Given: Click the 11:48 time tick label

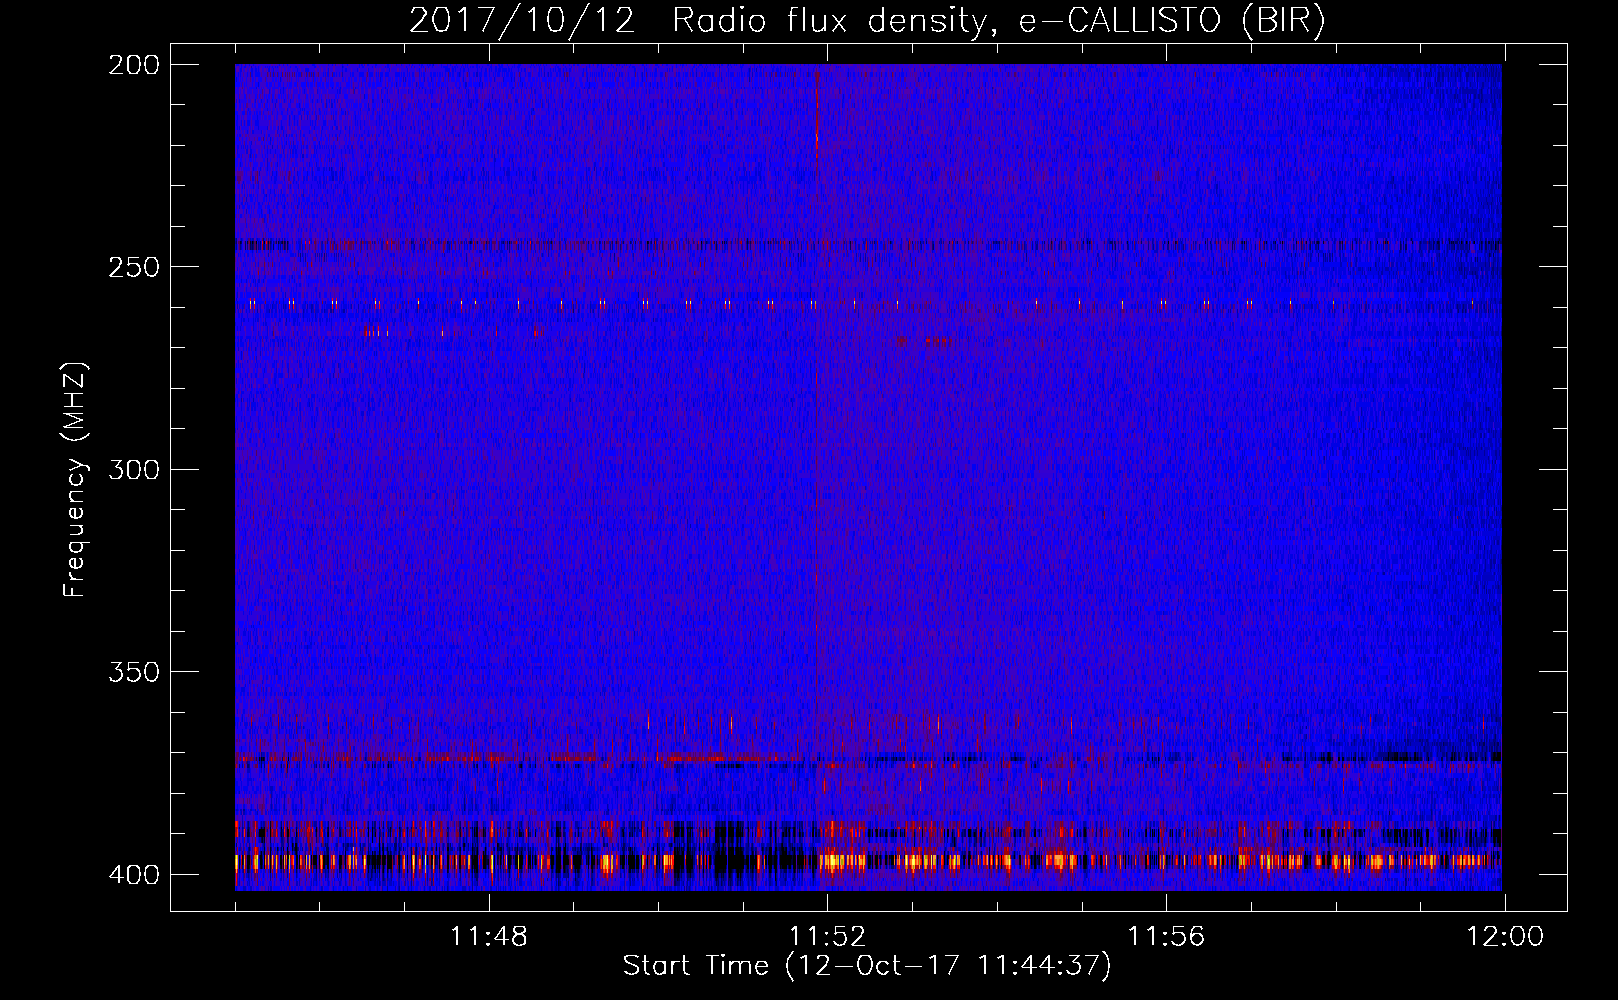Looking at the screenshot, I should (x=489, y=937).
